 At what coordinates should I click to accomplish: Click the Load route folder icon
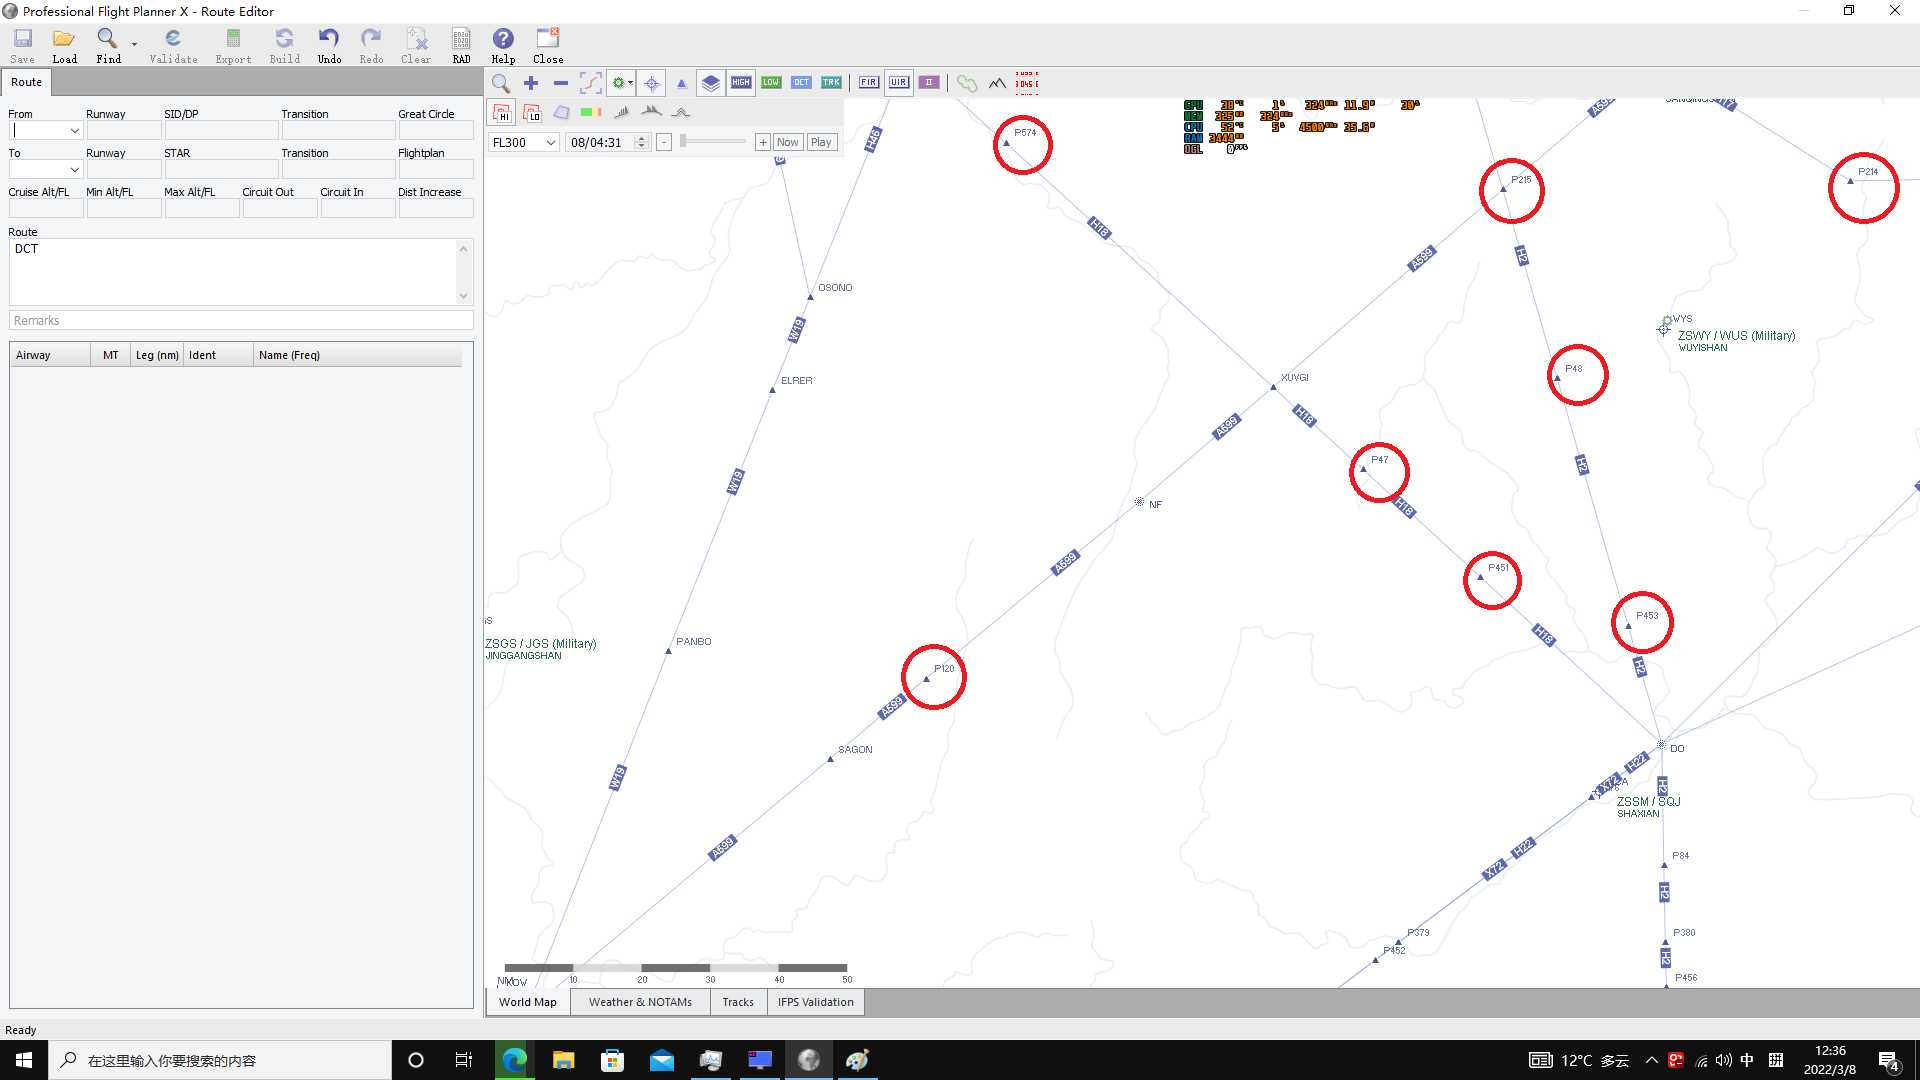pyautogui.click(x=64, y=44)
